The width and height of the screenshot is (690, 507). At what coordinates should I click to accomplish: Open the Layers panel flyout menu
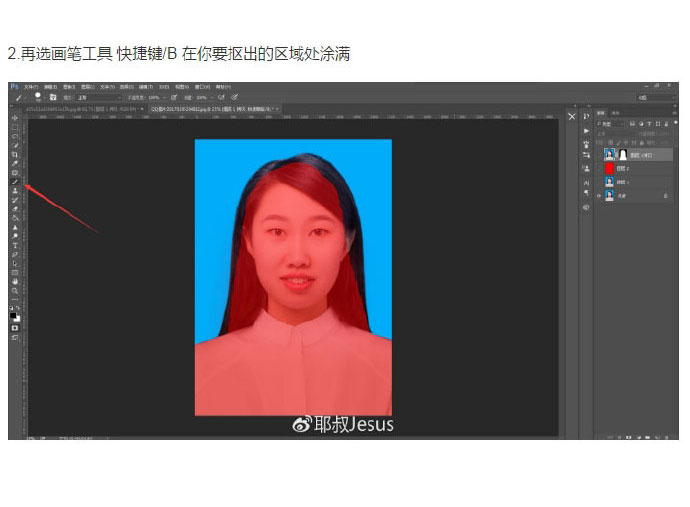tap(674, 113)
